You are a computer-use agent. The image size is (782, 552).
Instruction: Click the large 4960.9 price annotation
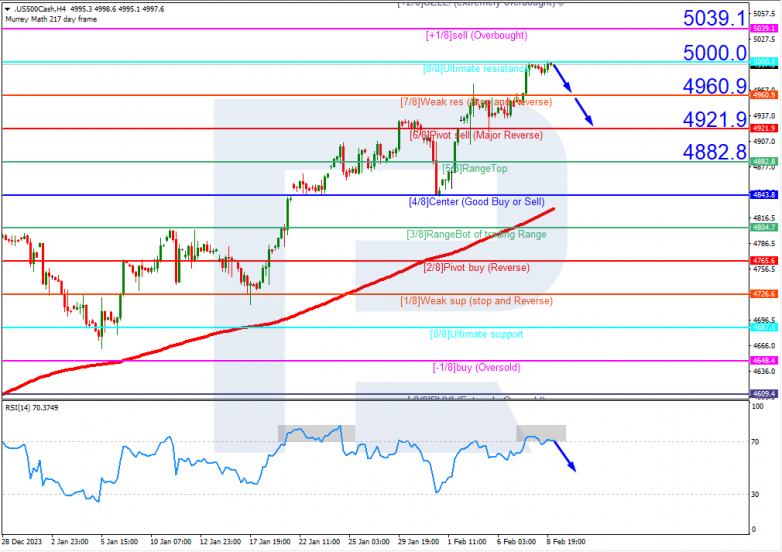coord(714,86)
